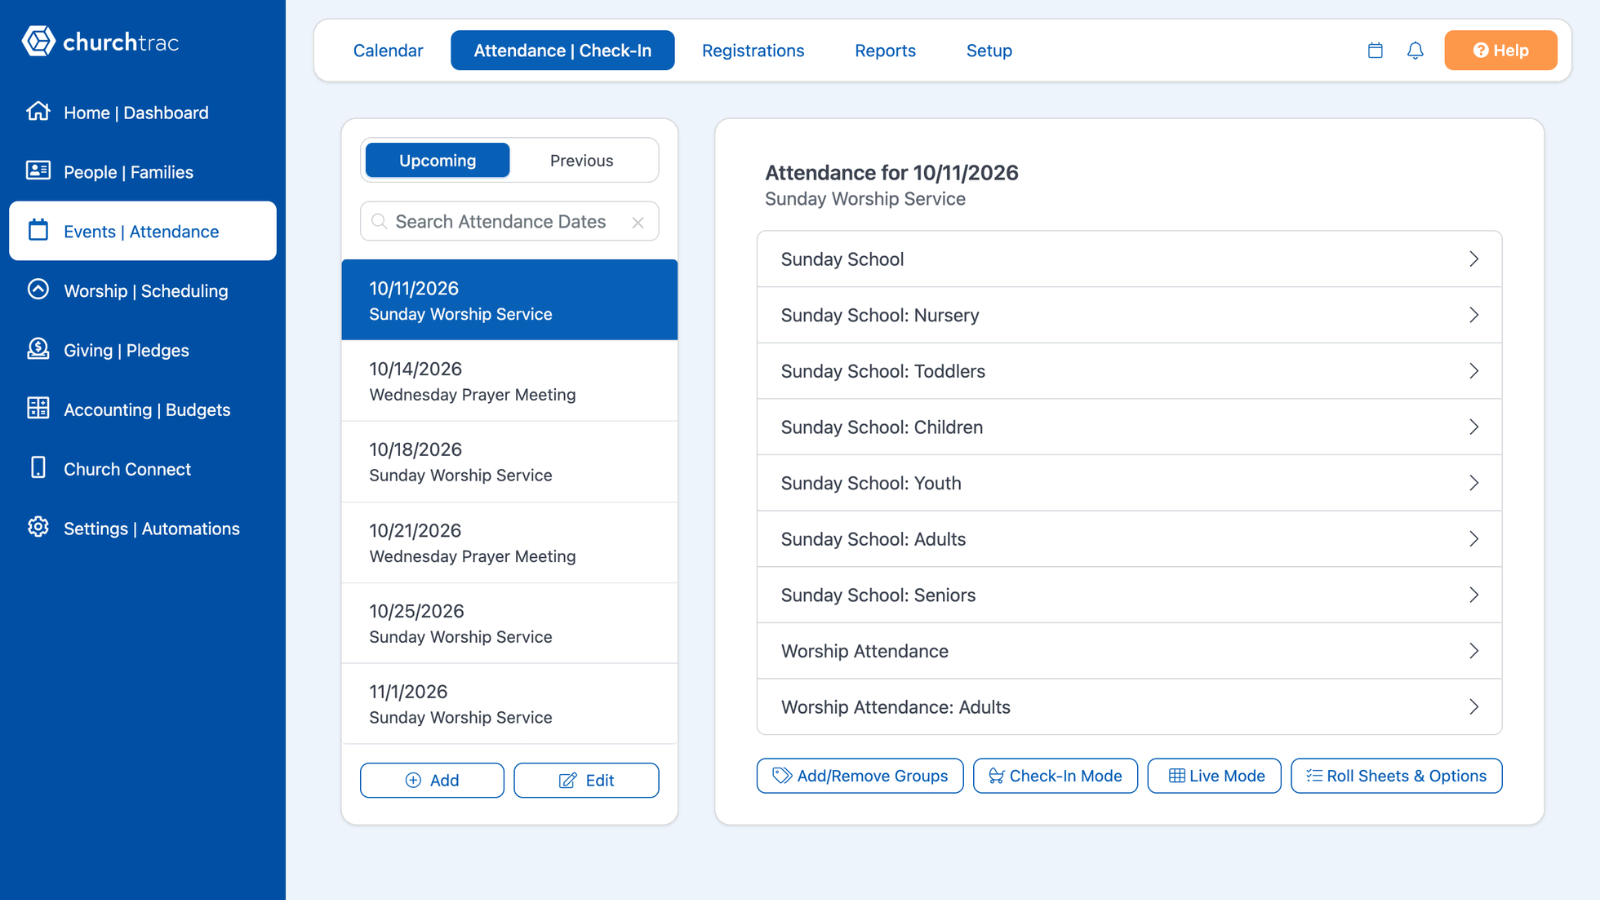The height and width of the screenshot is (900, 1600).
Task: Expand Sunday School: Toddlers row
Action: 1129,371
